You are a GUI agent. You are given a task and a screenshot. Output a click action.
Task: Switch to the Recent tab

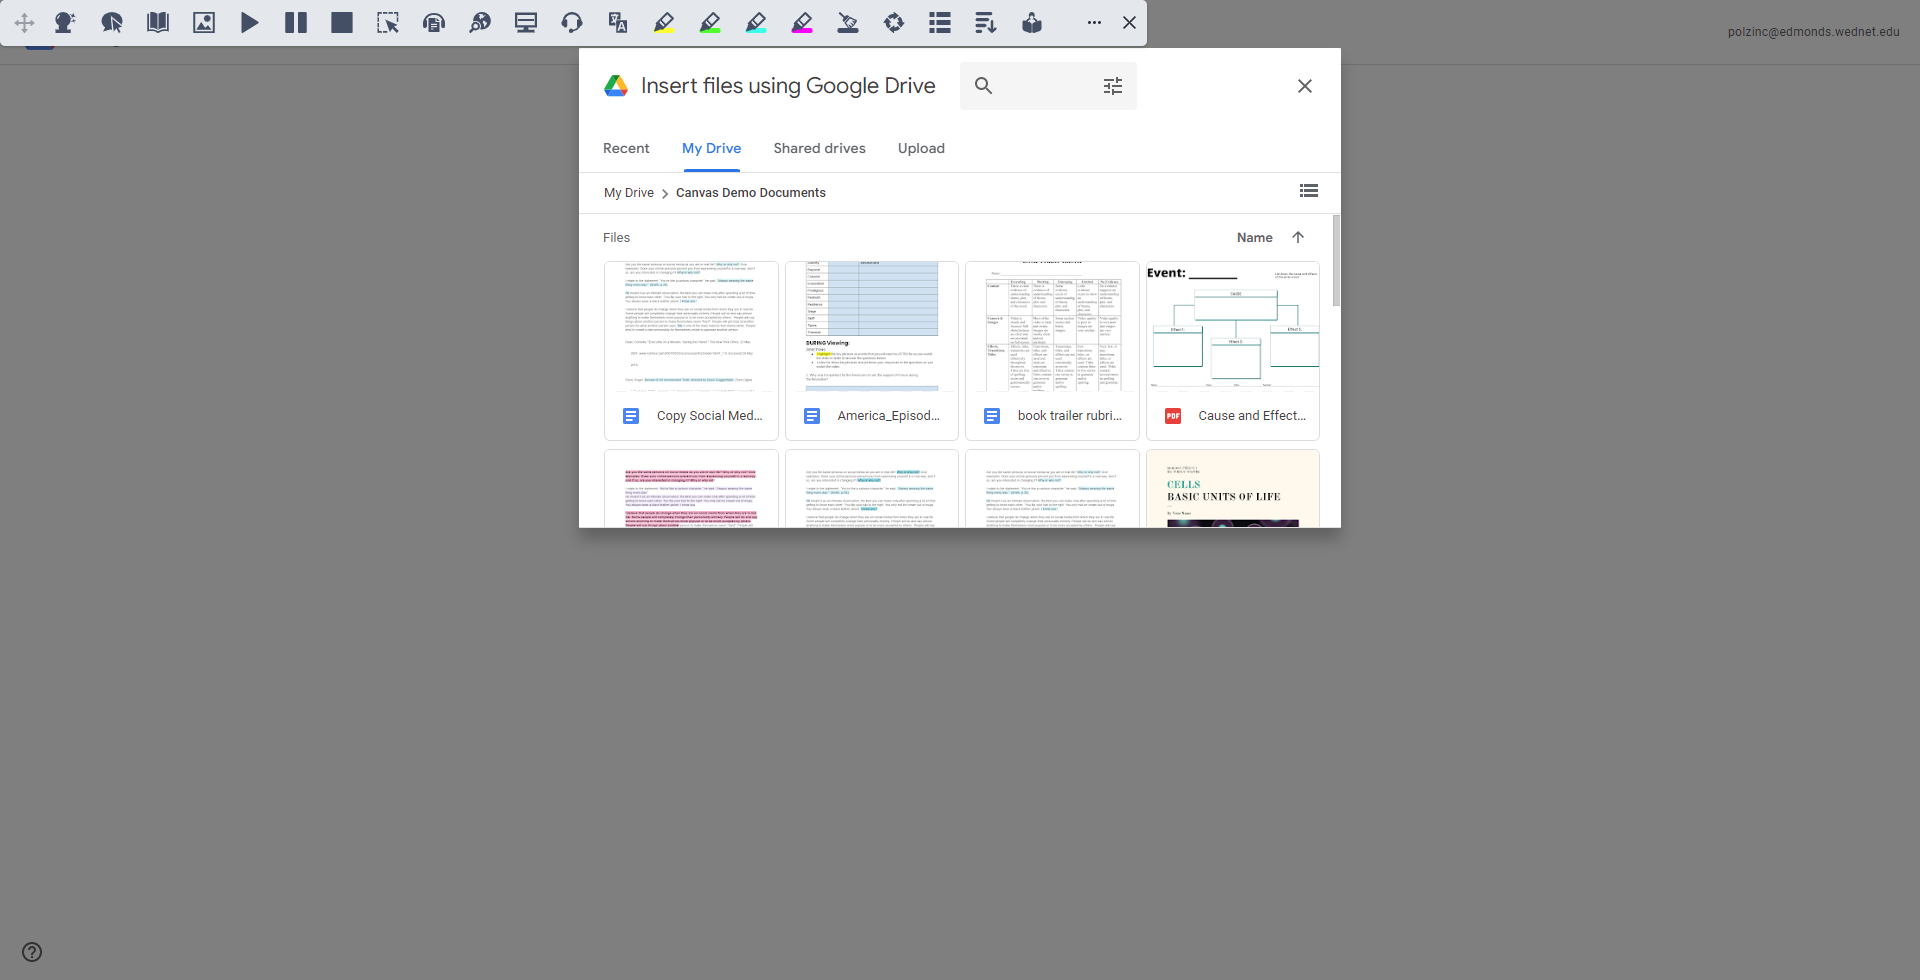pos(626,148)
